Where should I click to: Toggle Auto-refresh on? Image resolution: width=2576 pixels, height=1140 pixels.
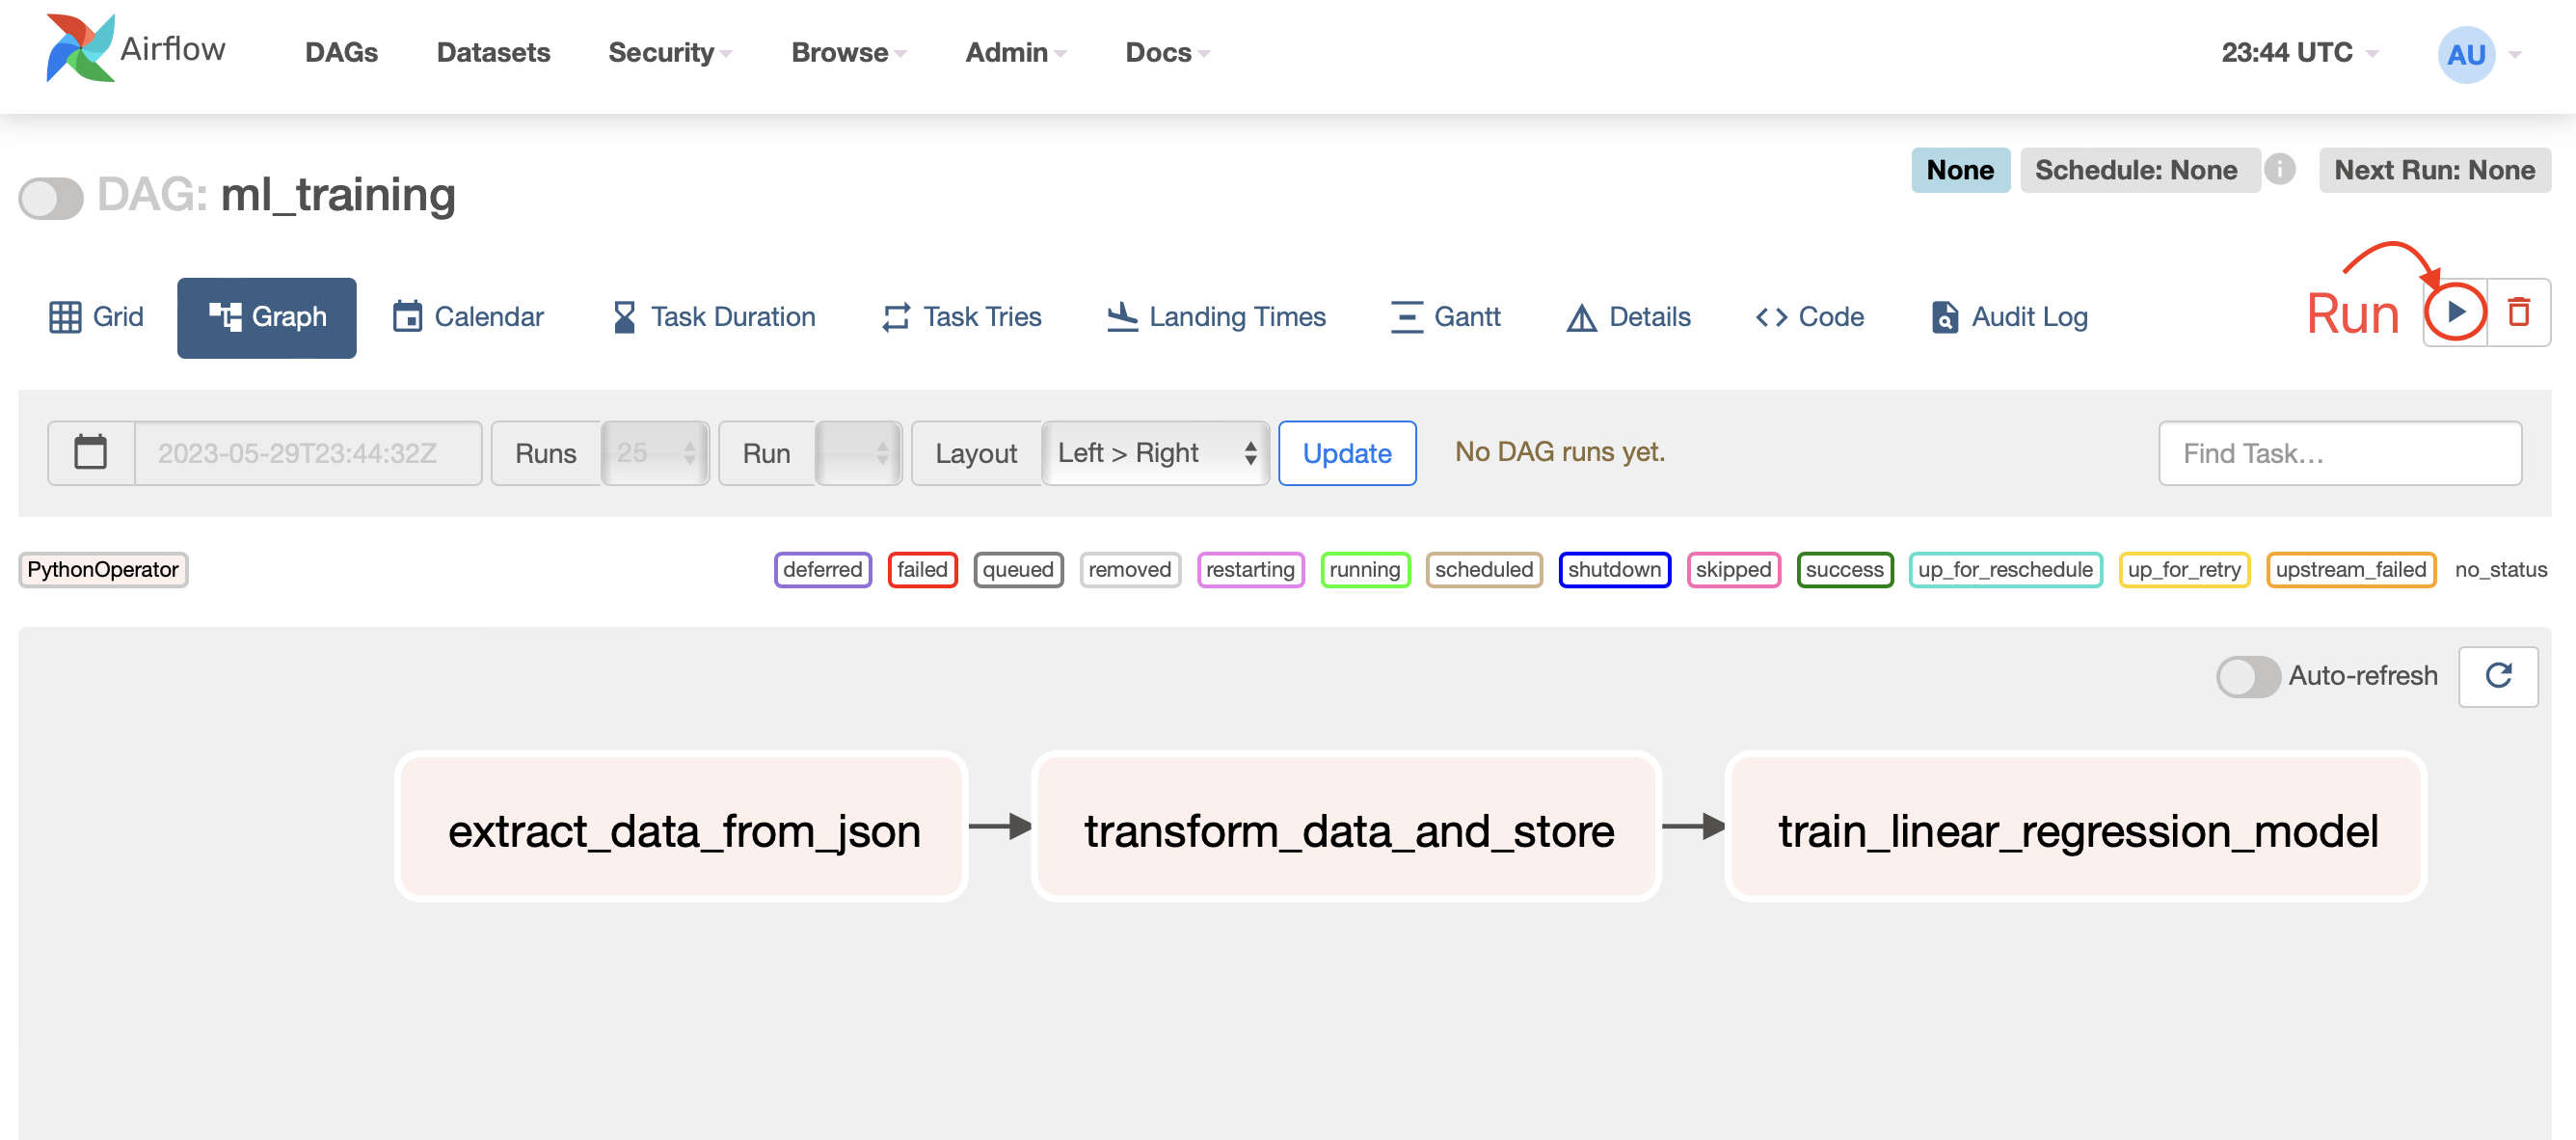[2249, 676]
